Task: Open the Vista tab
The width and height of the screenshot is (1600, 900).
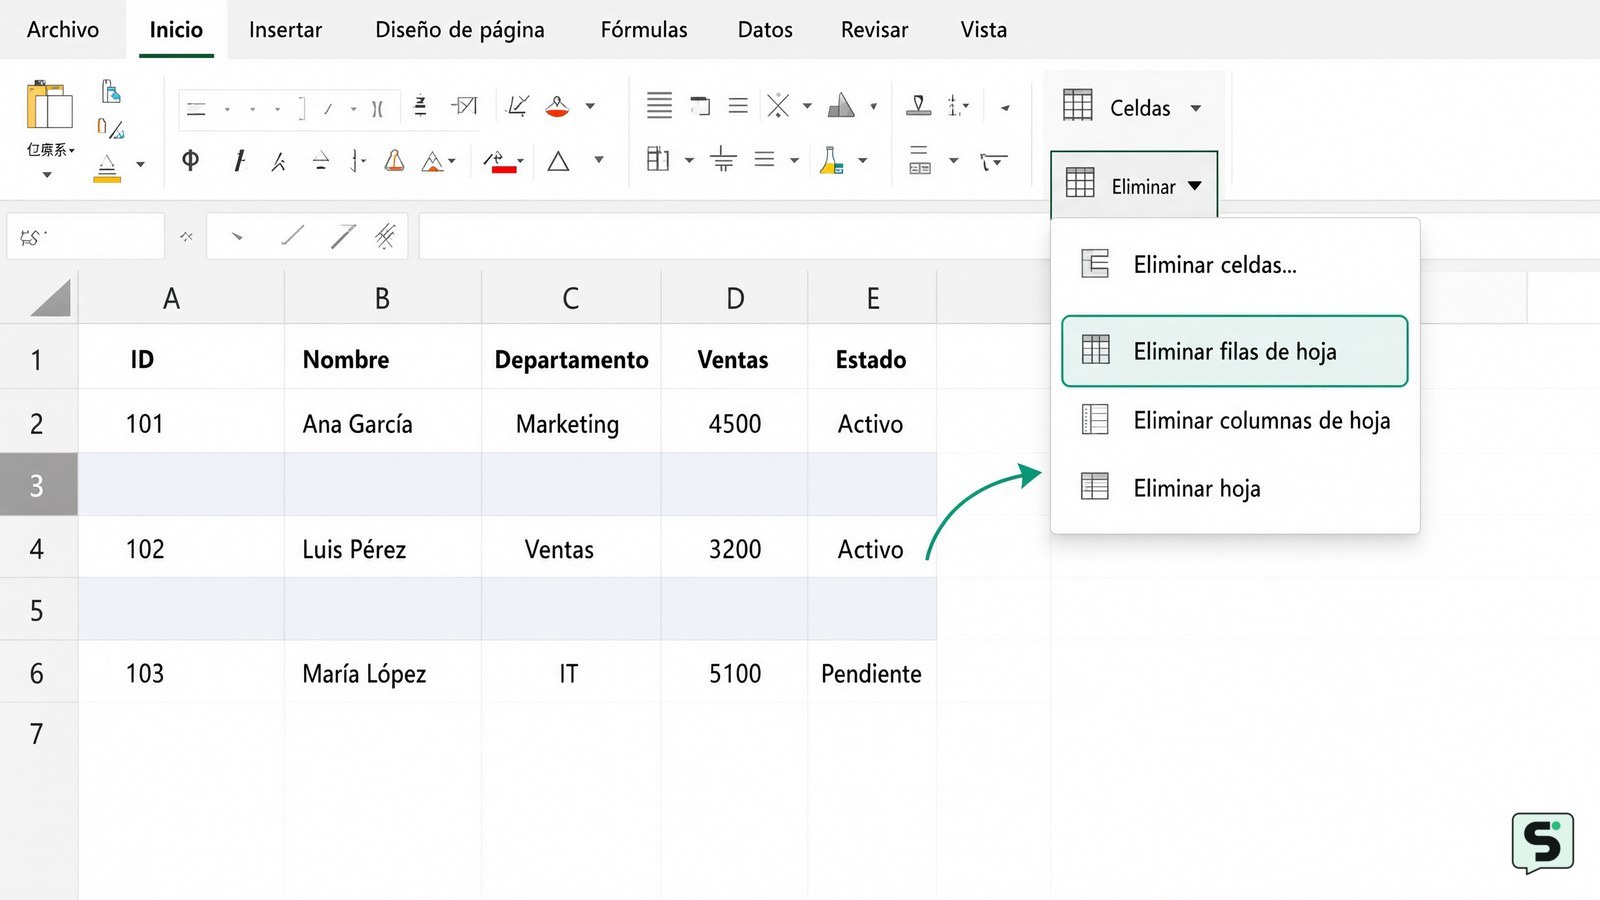Action: (984, 30)
